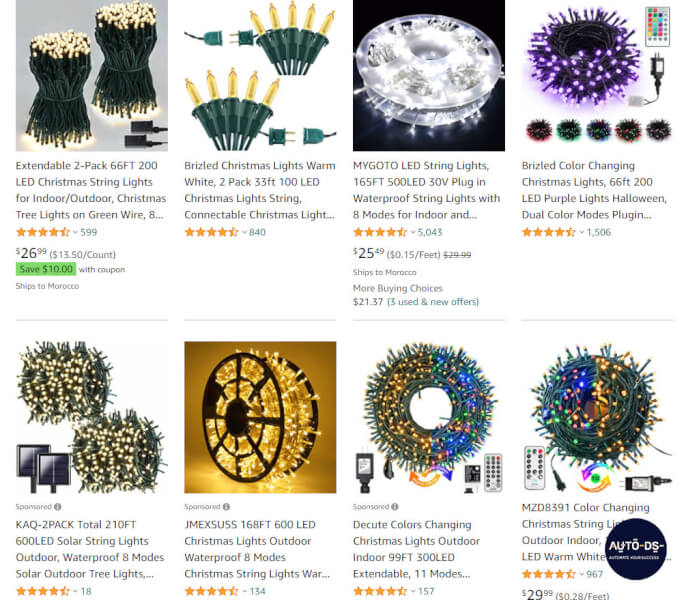
Task: Click the Save $10.00 coupon badge
Action: (x=46, y=269)
